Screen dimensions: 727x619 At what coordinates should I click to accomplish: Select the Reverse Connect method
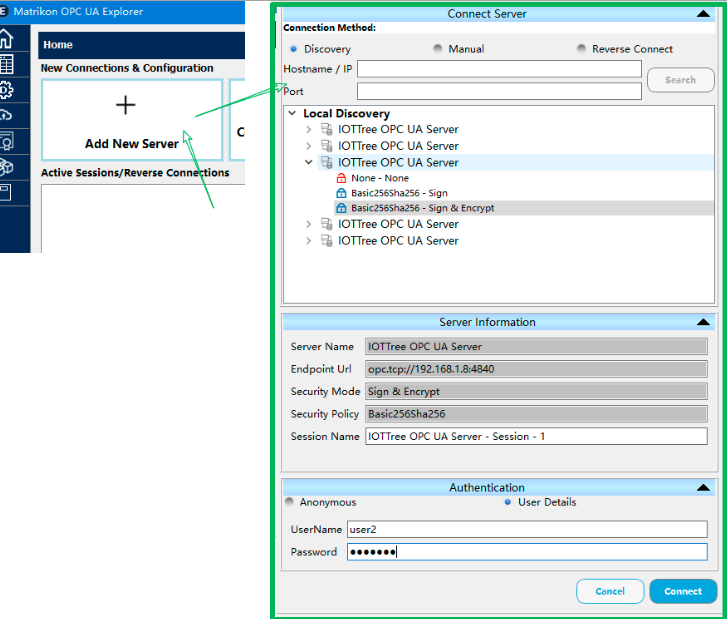click(x=581, y=49)
